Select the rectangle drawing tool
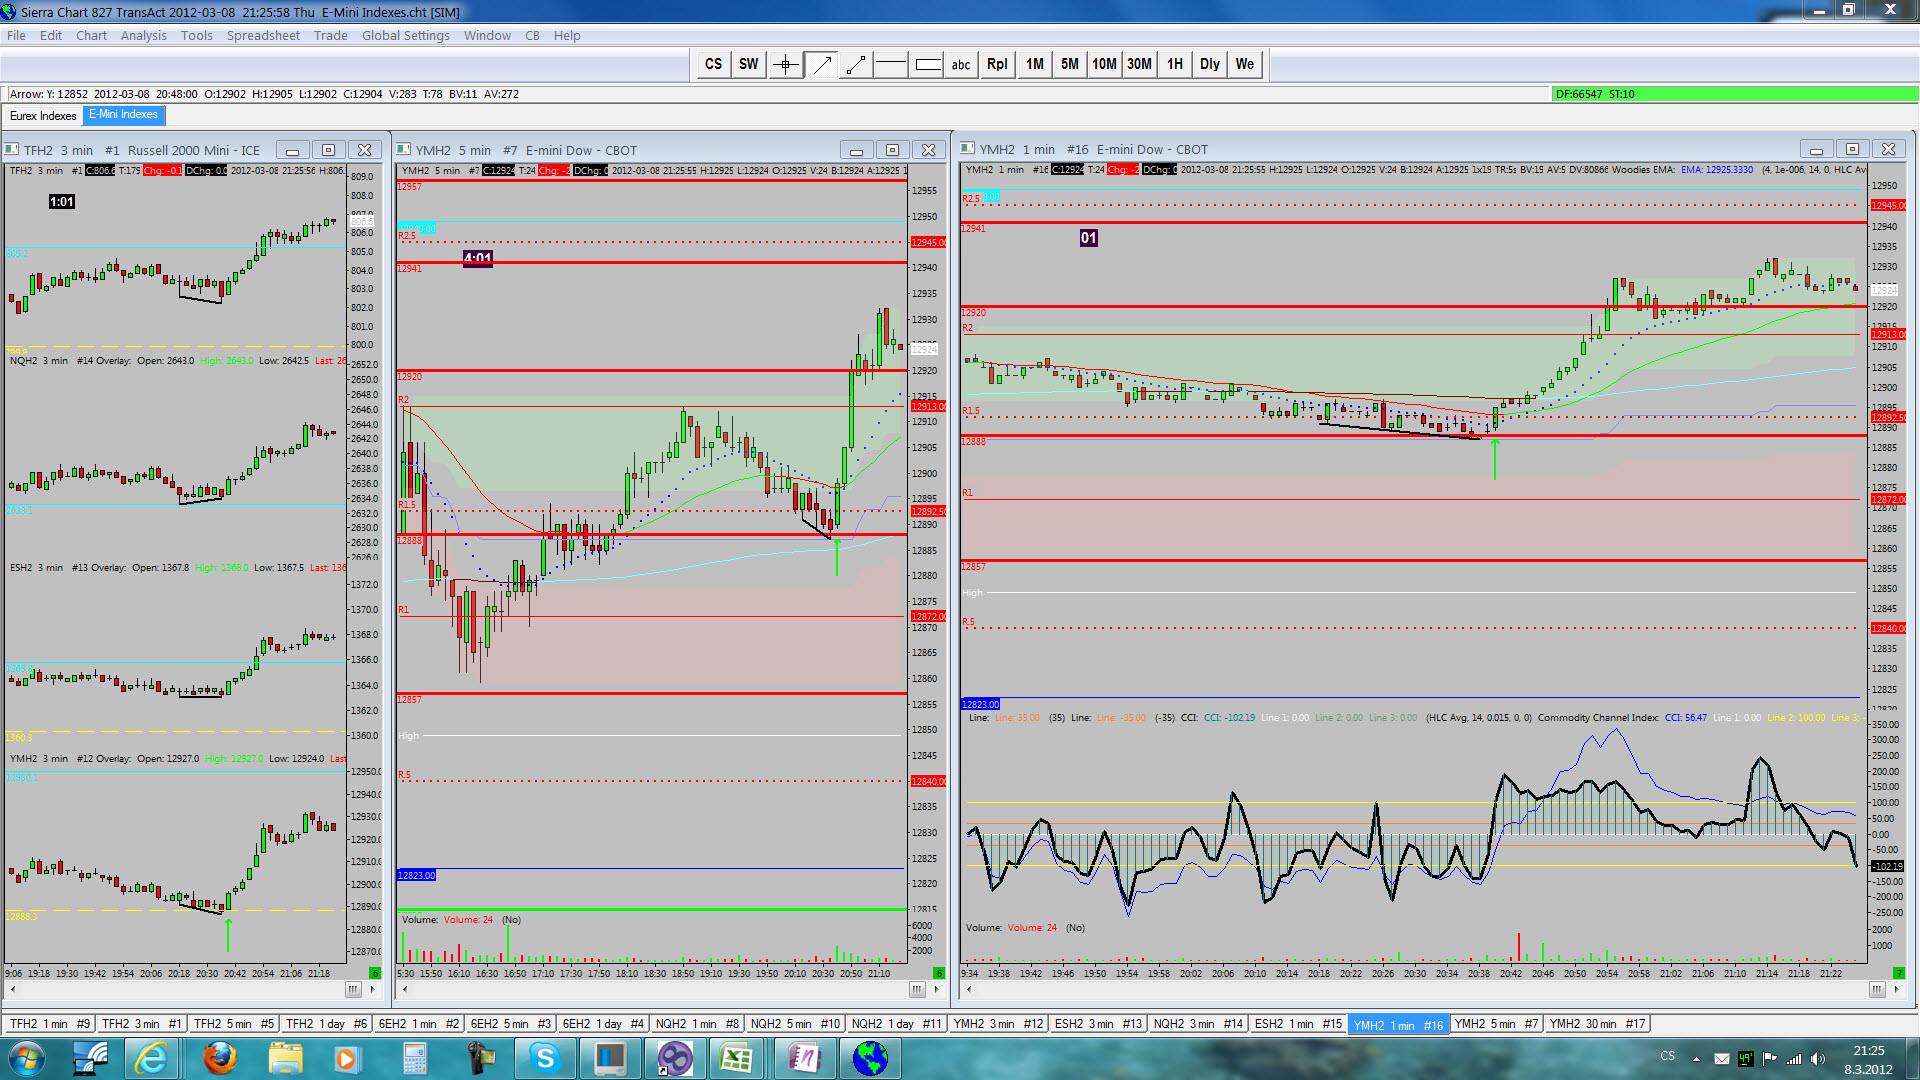Screen dimensions: 1920x1080 tap(927, 65)
